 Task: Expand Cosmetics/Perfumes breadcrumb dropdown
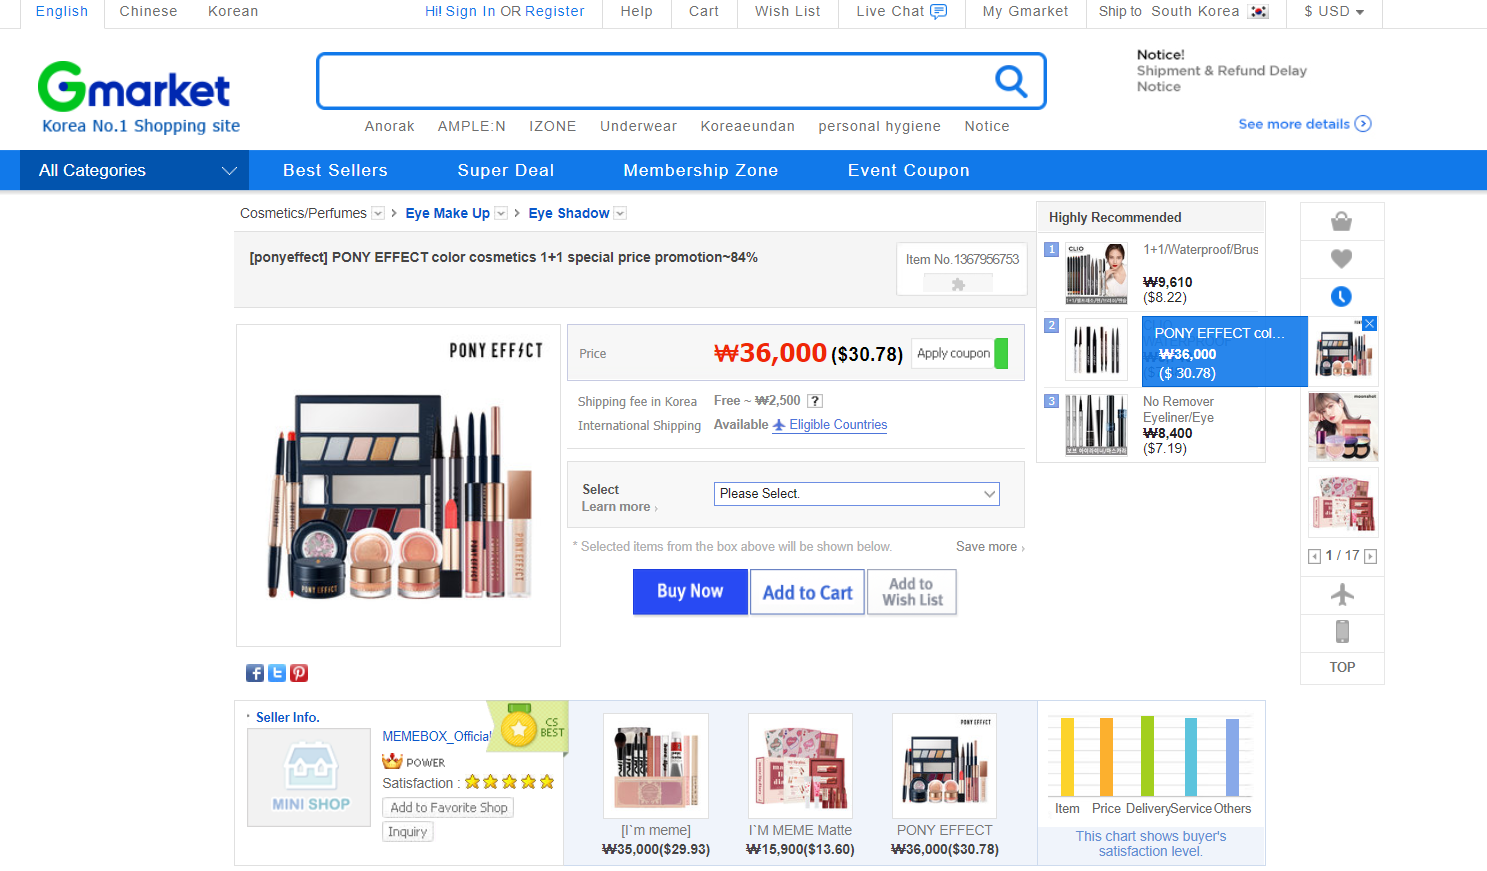click(378, 213)
